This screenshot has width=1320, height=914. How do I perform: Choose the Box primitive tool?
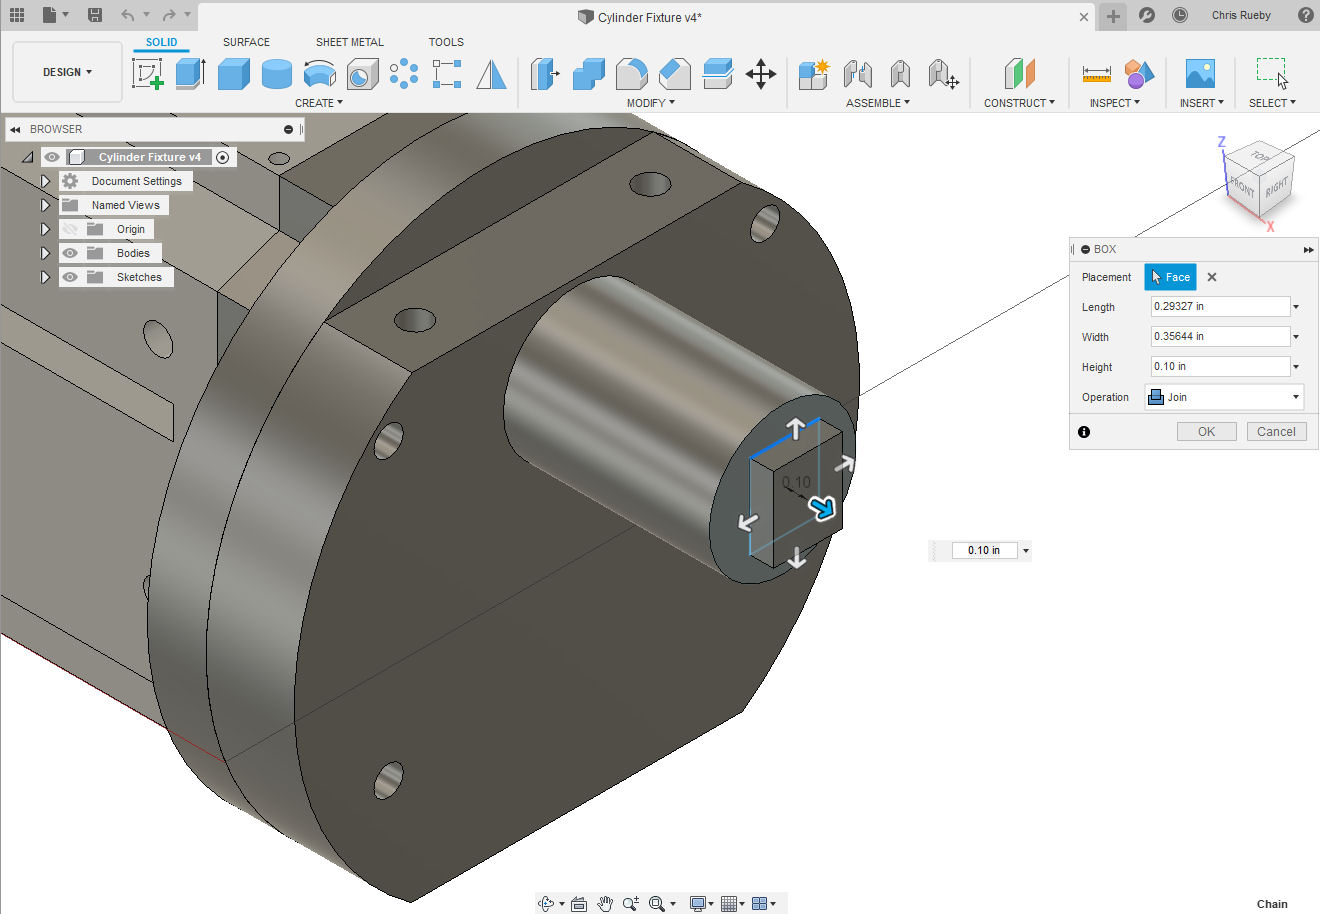click(x=234, y=74)
